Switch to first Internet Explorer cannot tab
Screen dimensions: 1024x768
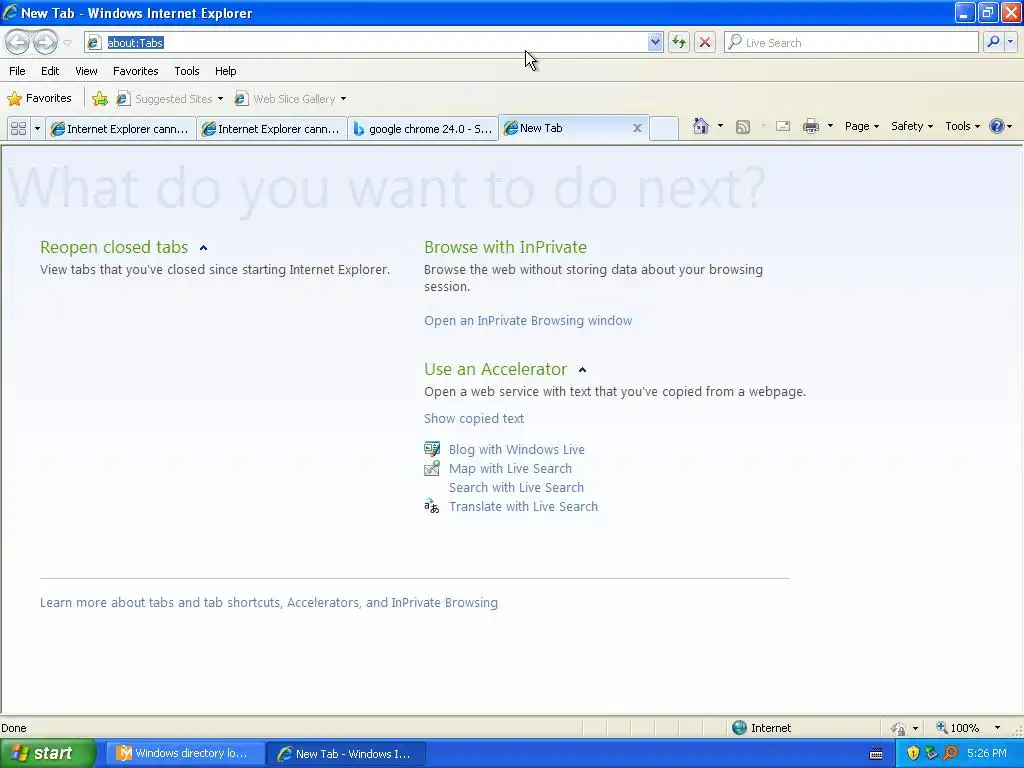tap(121, 129)
